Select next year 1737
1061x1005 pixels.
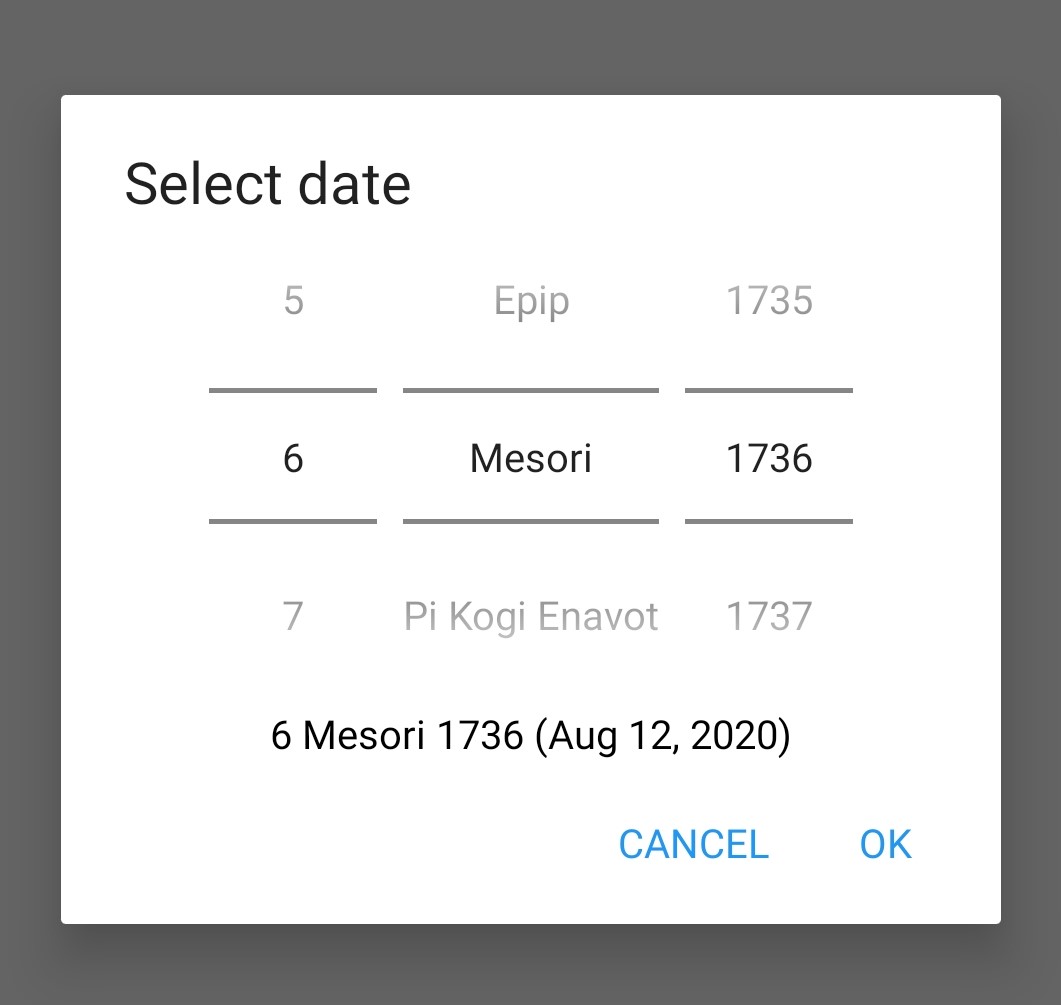769,616
